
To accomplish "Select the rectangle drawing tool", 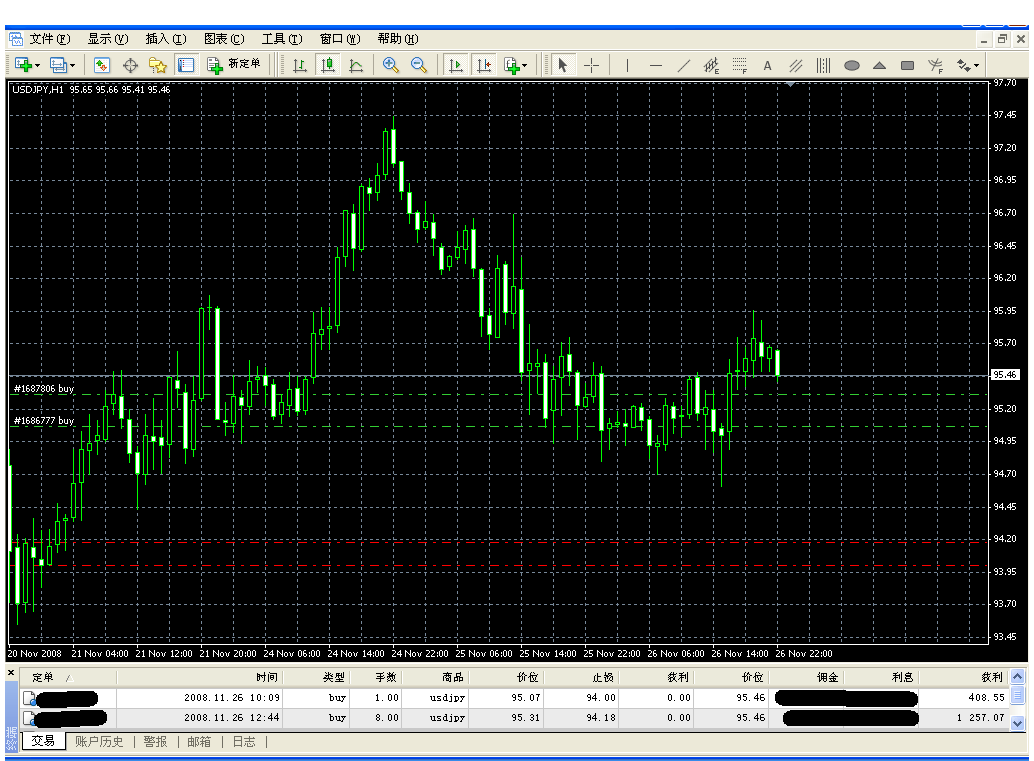I will tap(907, 65).
